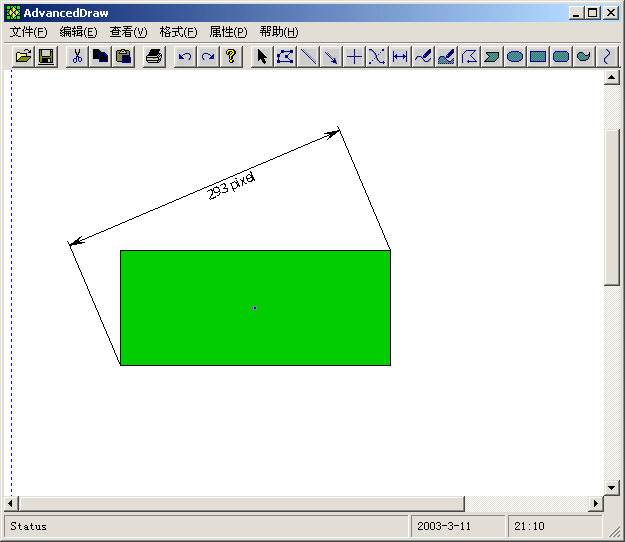The width and height of the screenshot is (625, 542).
Task: Select the ellipse shape tool
Action: click(x=515, y=57)
